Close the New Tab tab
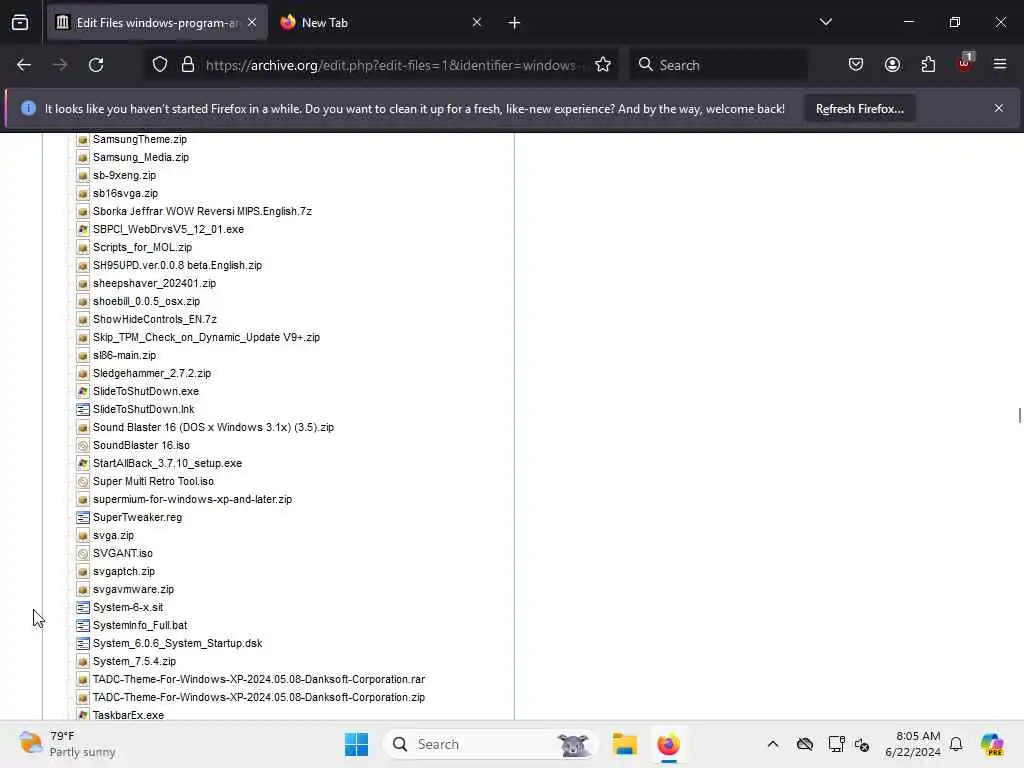 pos(477,22)
